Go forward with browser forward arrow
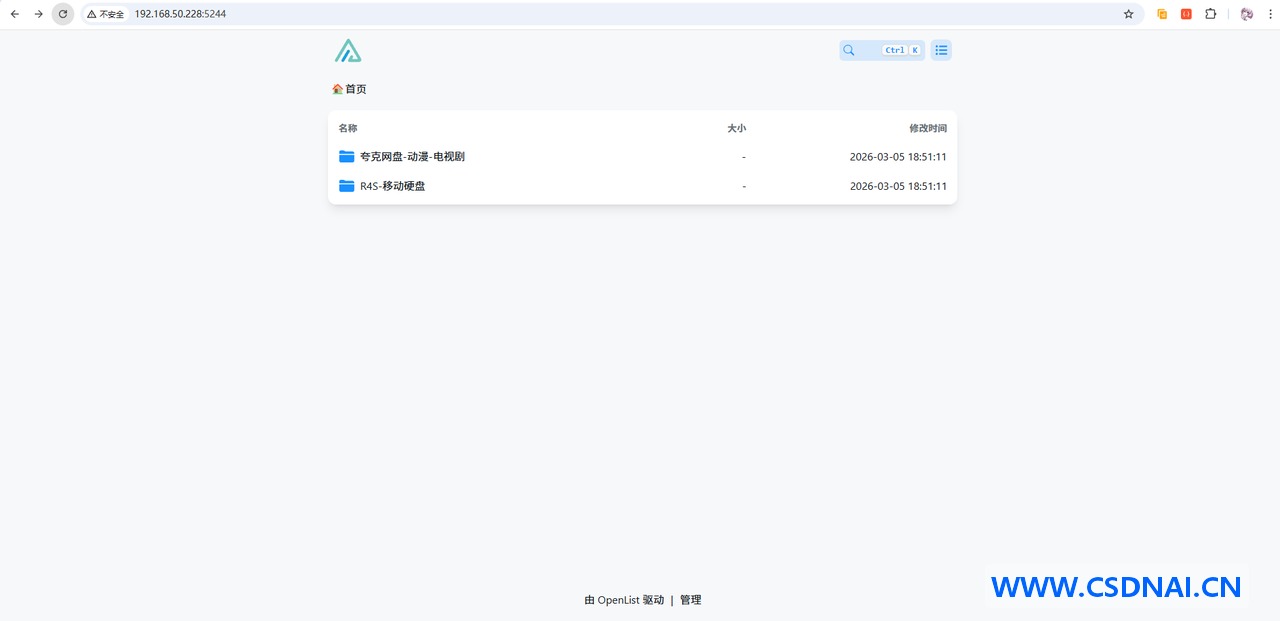The width and height of the screenshot is (1280, 621). tap(38, 14)
